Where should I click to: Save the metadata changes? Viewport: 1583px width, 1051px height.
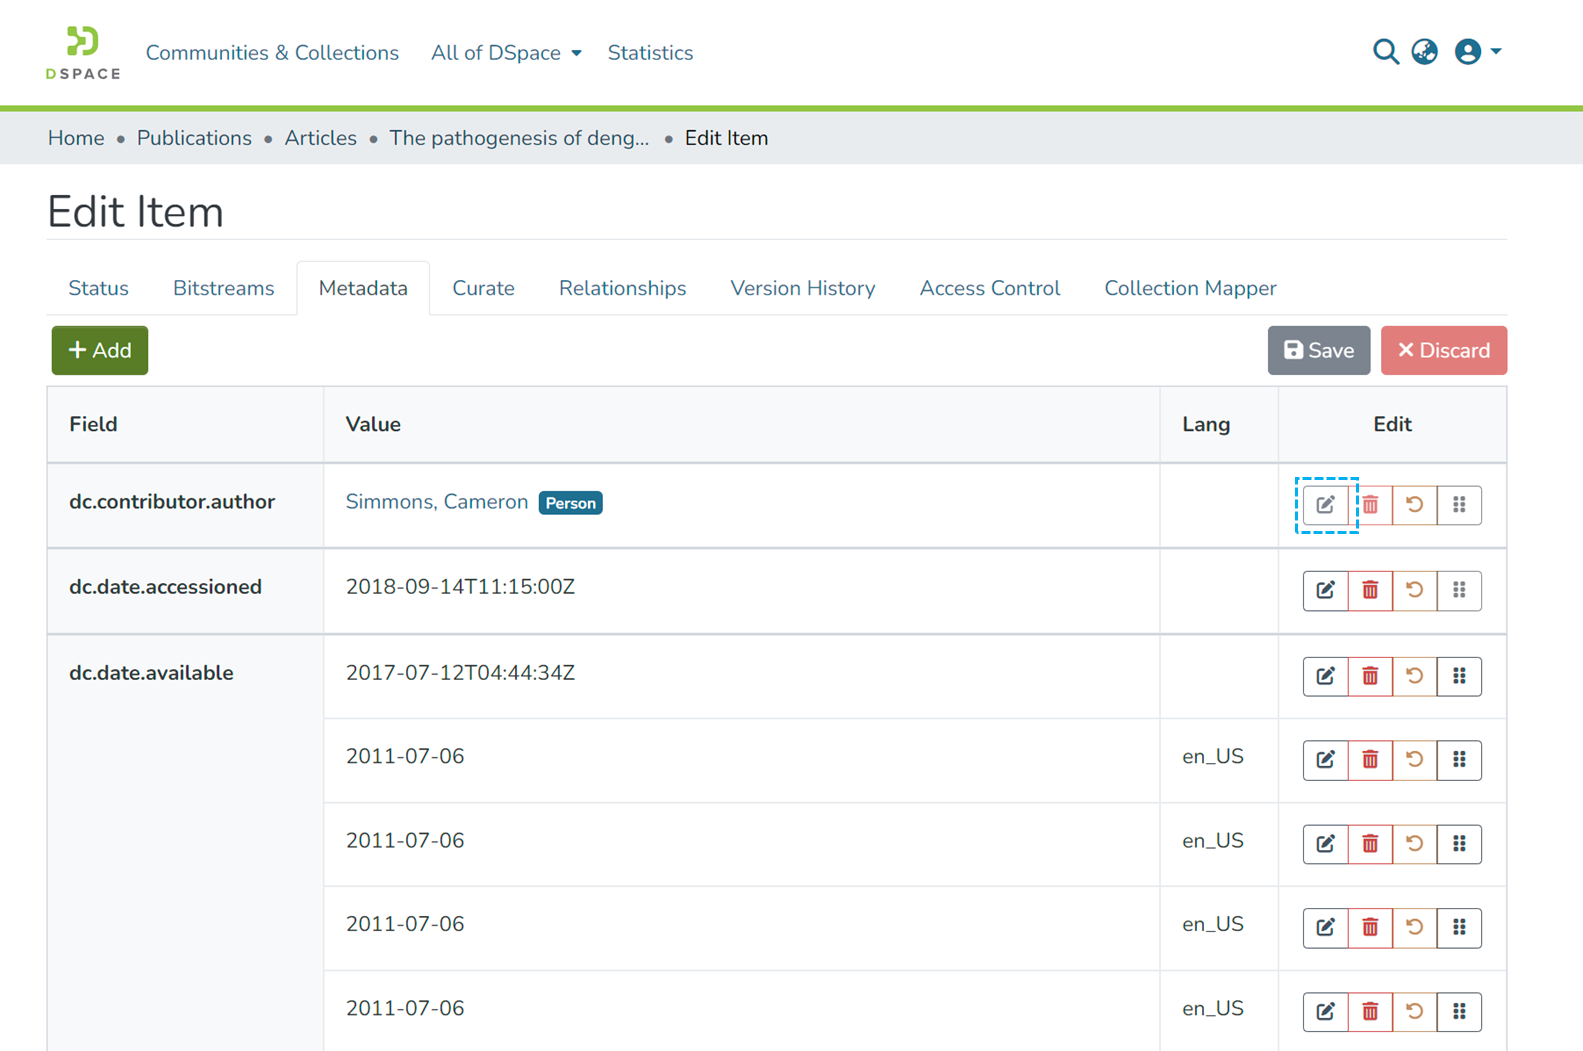(1318, 350)
